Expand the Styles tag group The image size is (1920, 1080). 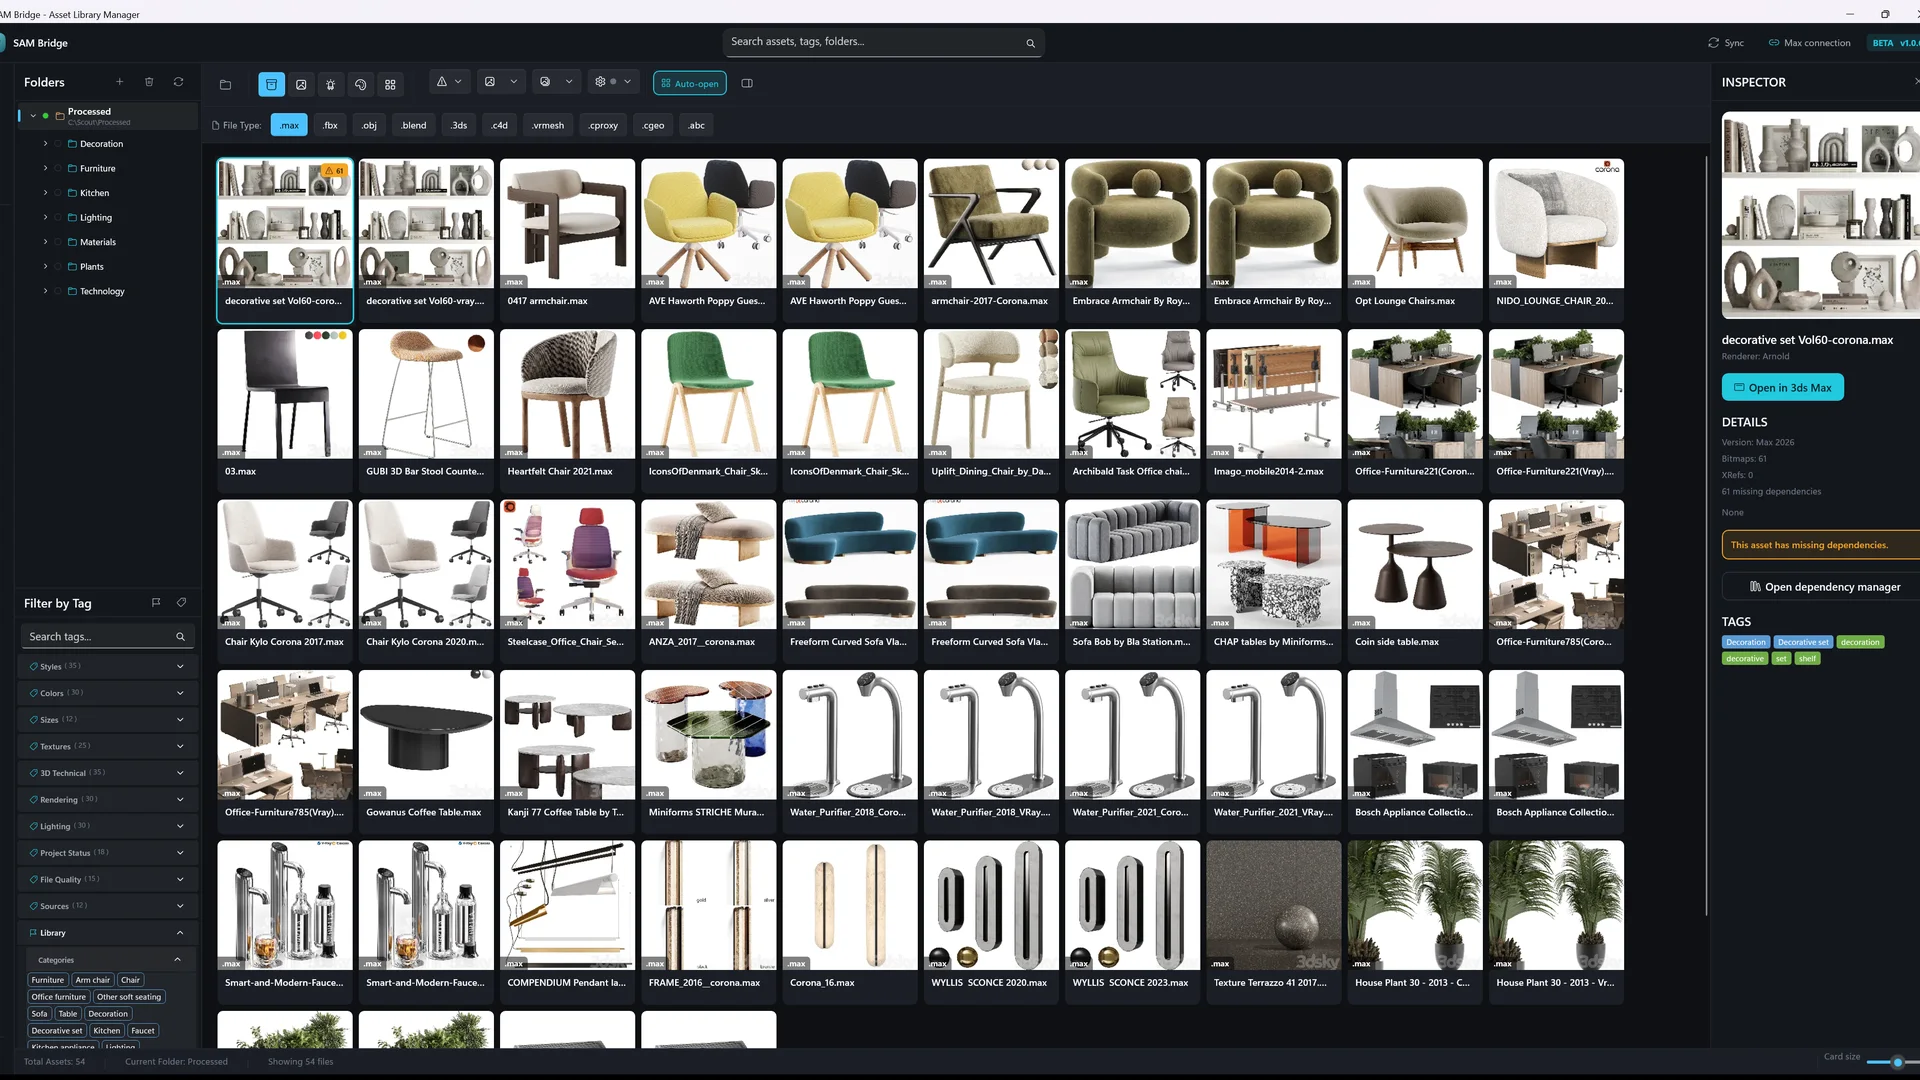tap(107, 666)
